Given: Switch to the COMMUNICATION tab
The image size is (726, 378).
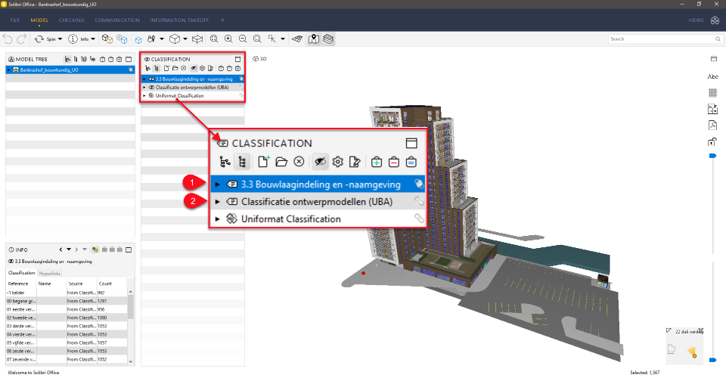Looking at the screenshot, I should click(117, 20).
